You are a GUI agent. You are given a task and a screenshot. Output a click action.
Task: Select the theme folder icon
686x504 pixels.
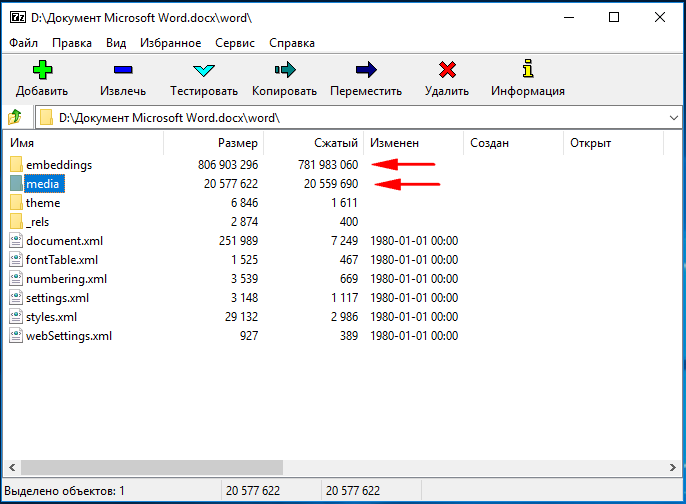pyautogui.click(x=16, y=203)
